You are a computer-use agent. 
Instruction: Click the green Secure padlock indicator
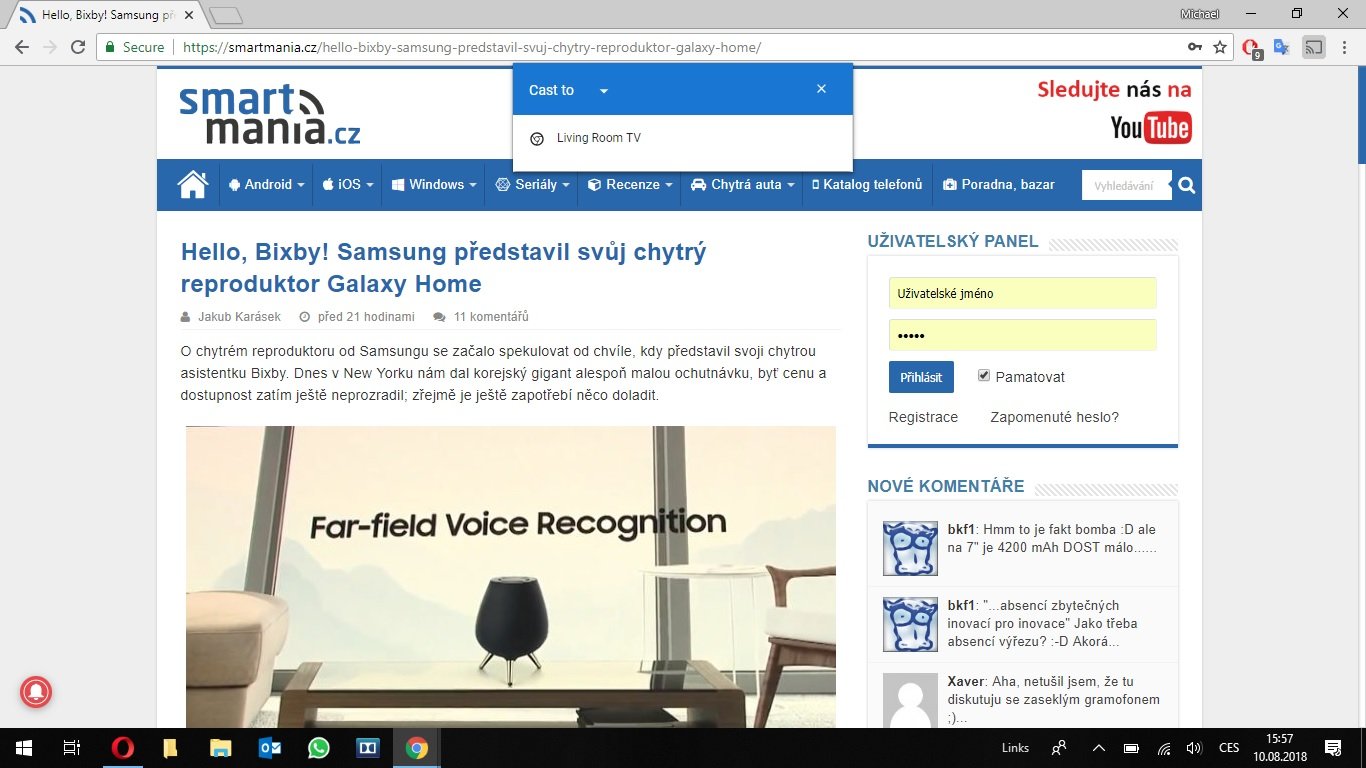point(135,47)
